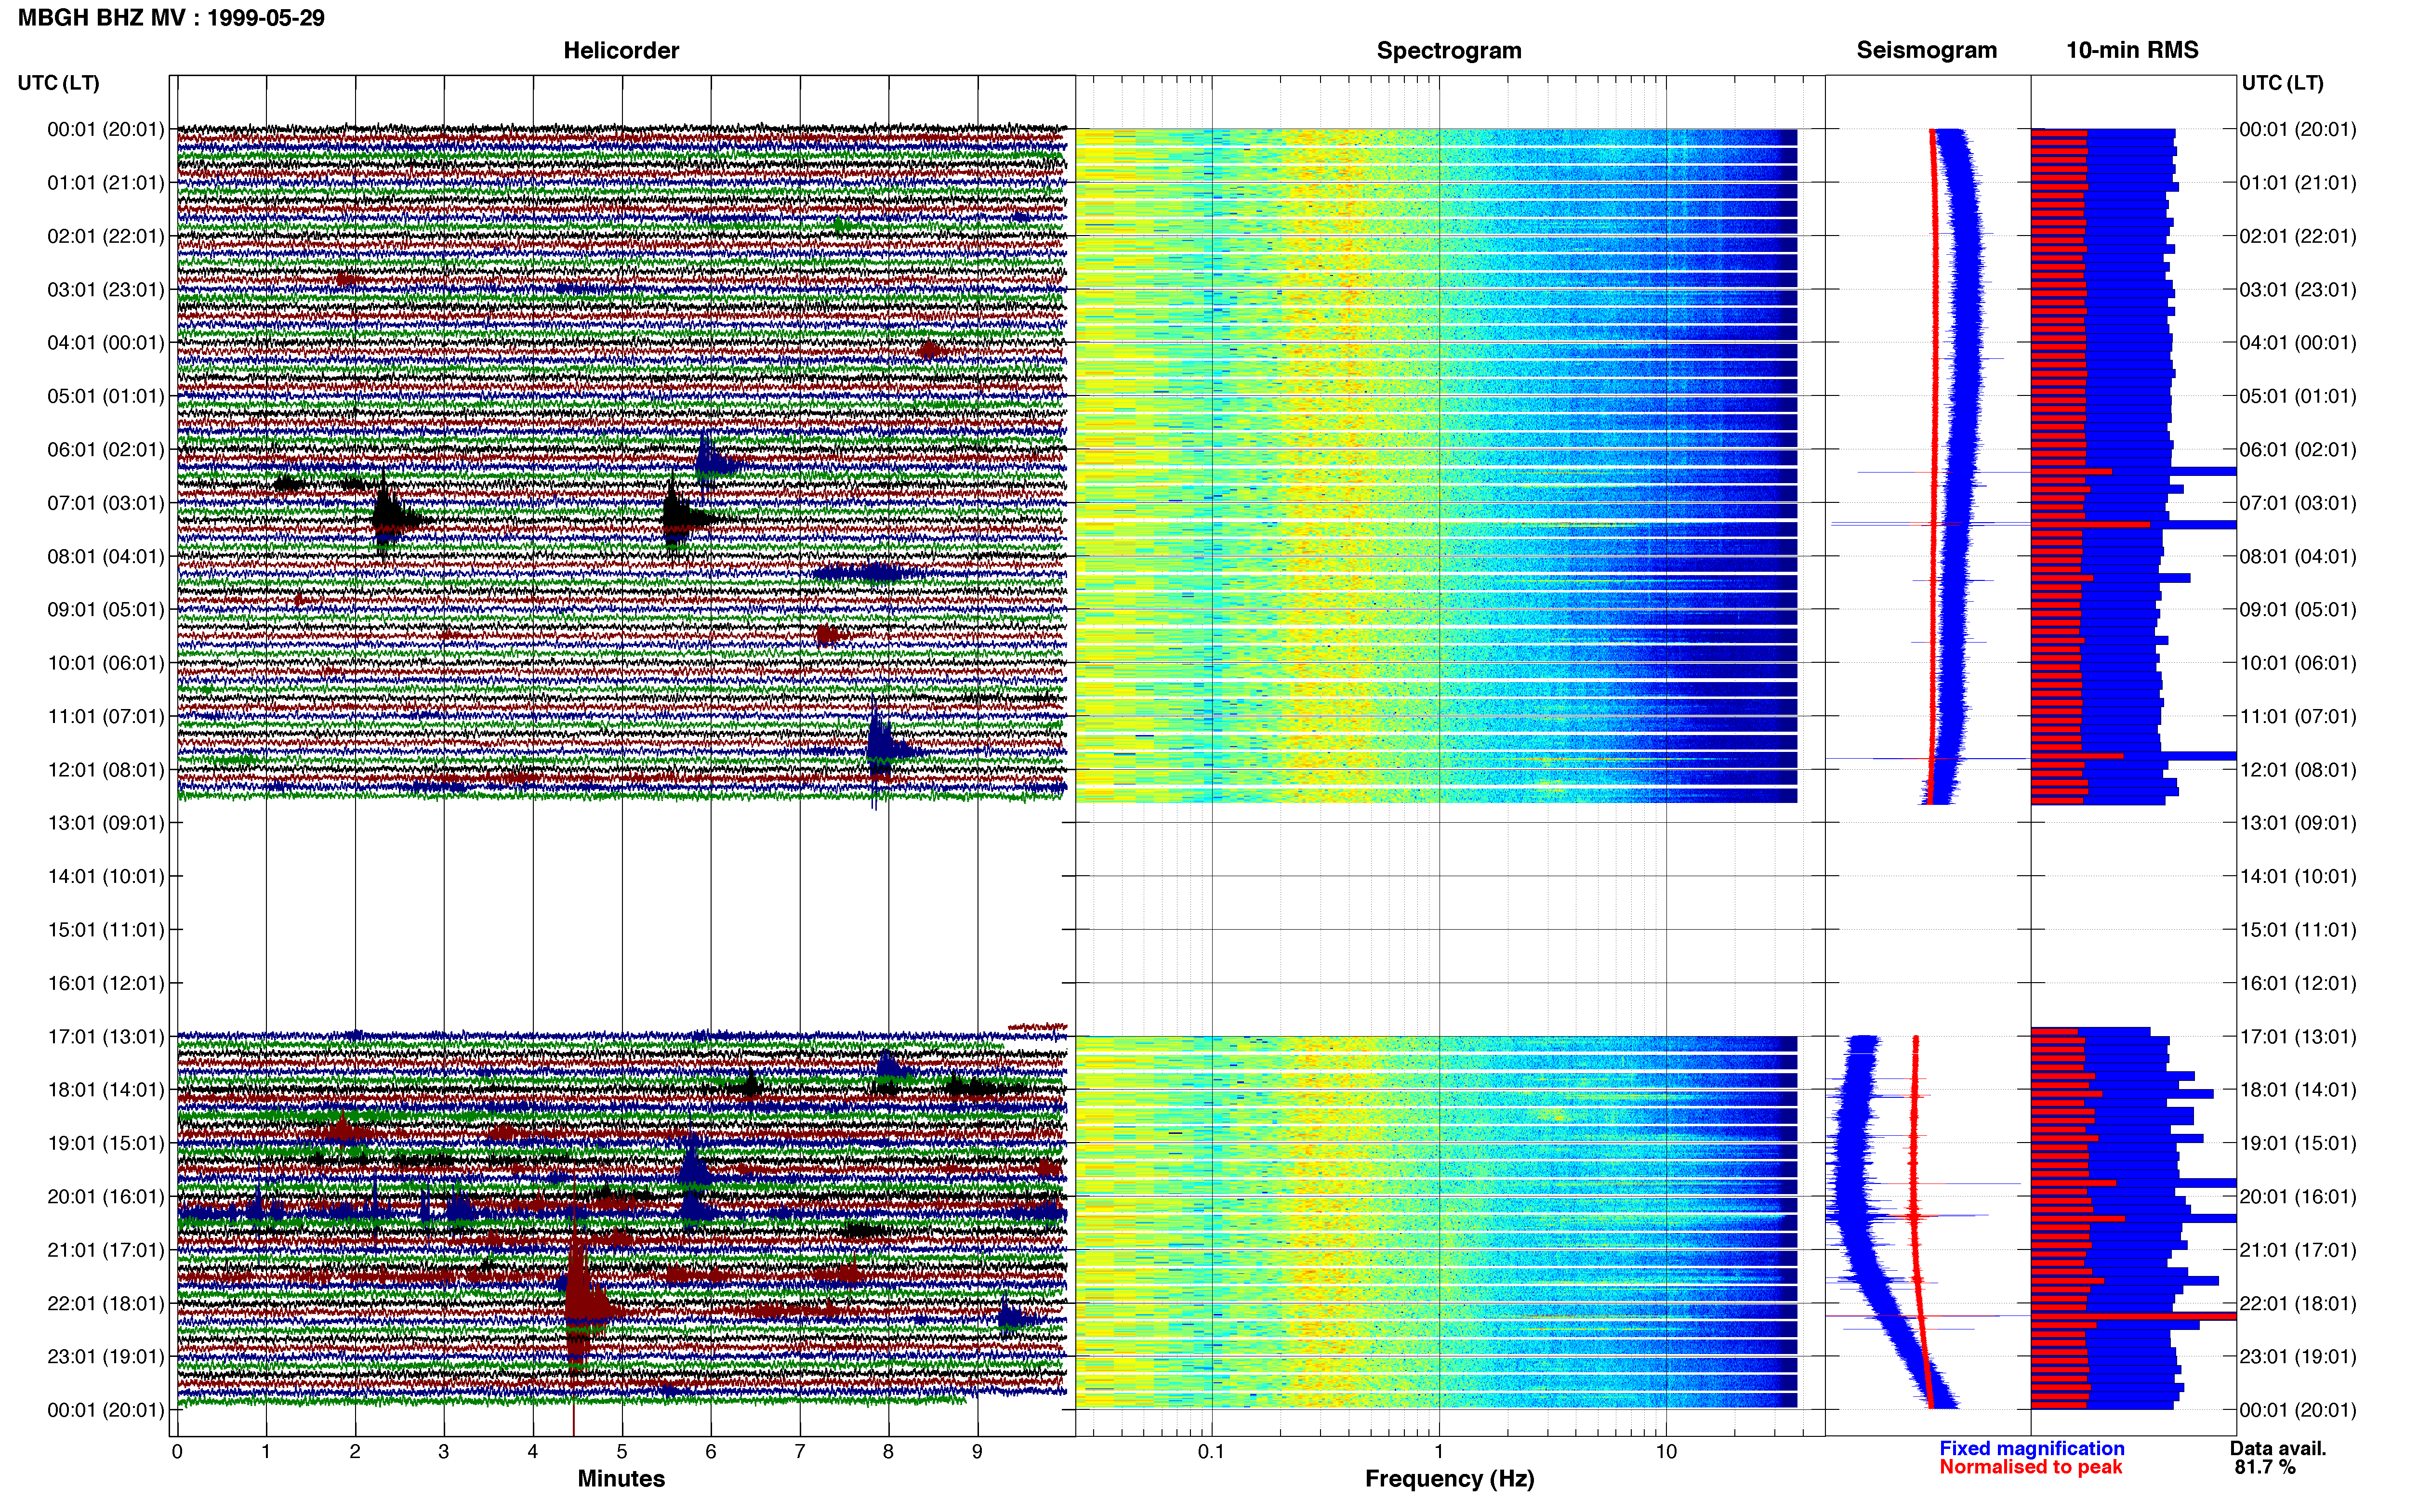Click left time label '13:01 (09:01)'
The height and width of the screenshot is (1512, 2418).
(x=106, y=823)
